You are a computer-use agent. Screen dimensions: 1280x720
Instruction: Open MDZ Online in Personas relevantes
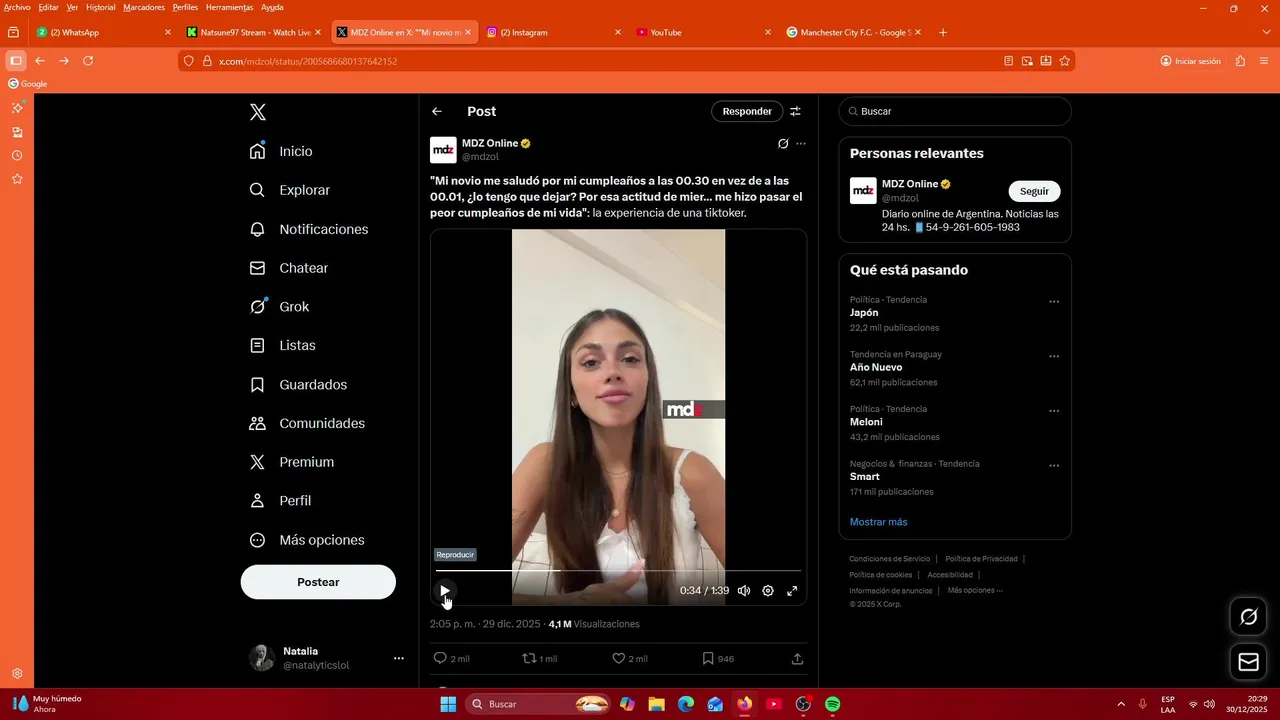coord(910,184)
